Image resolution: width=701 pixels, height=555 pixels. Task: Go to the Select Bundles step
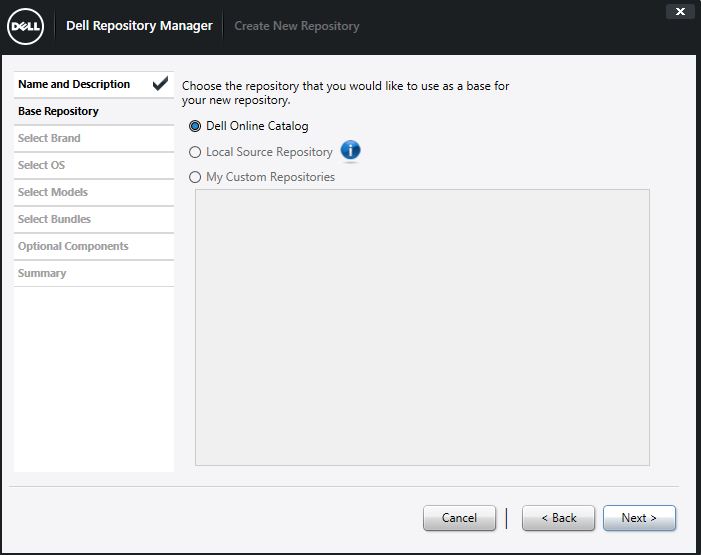point(94,220)
